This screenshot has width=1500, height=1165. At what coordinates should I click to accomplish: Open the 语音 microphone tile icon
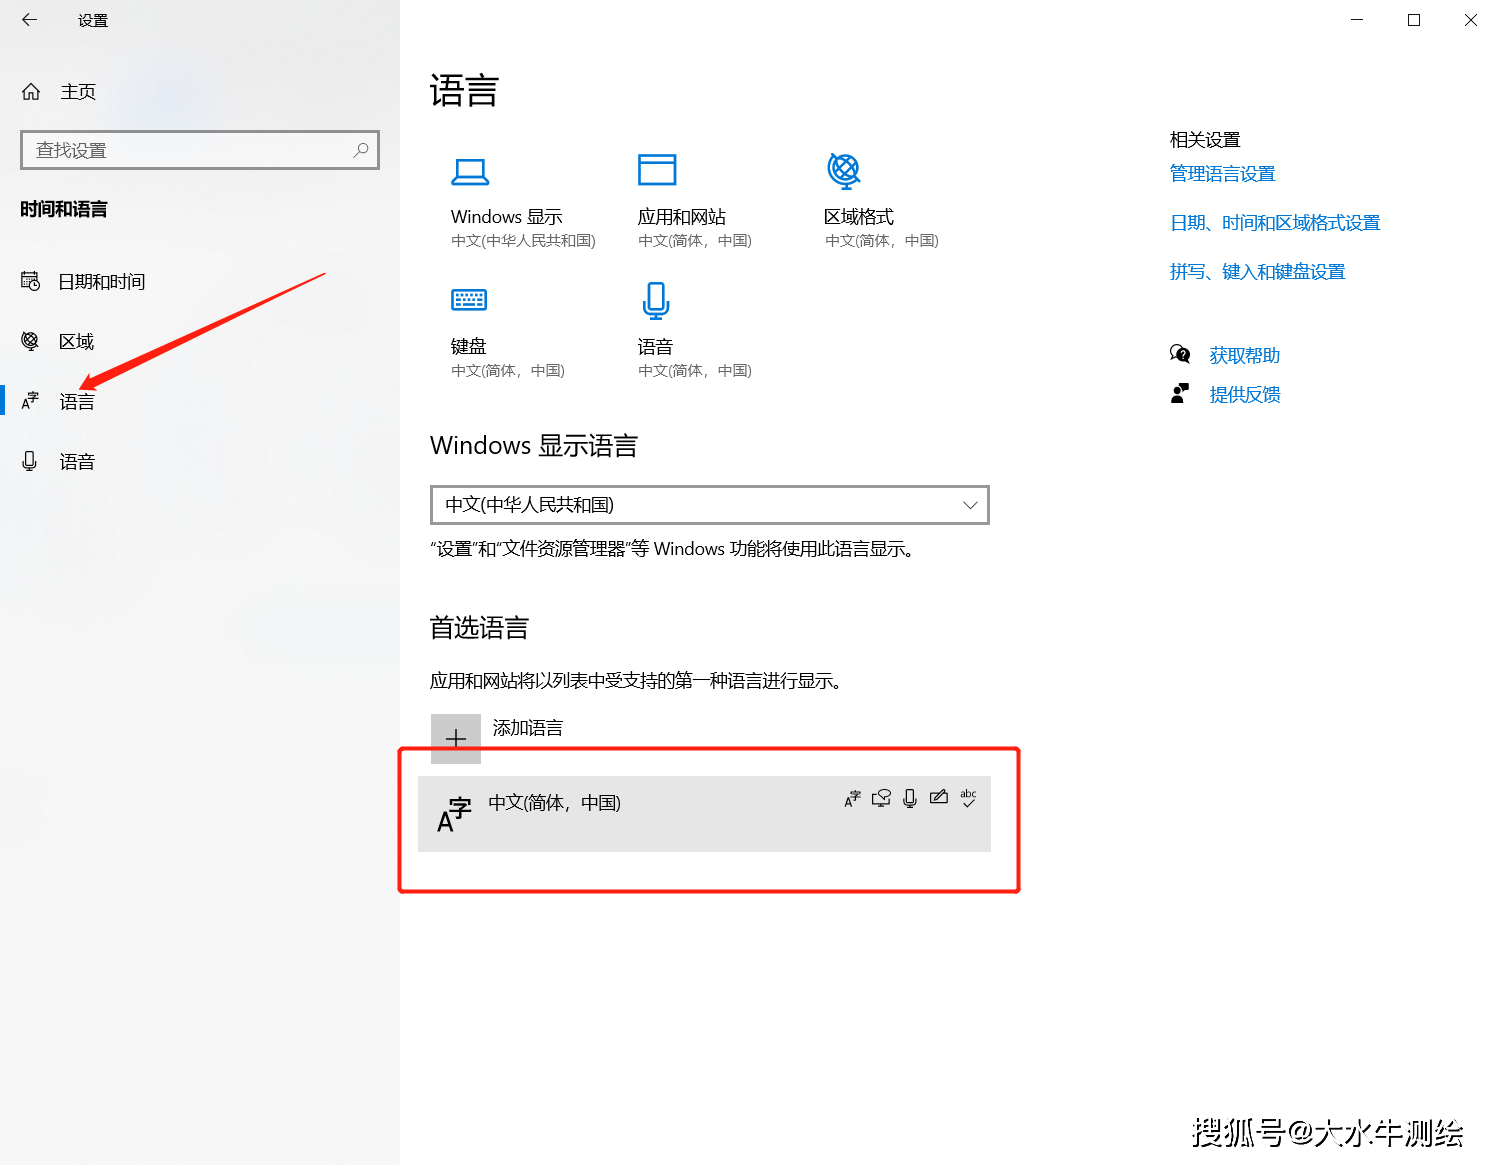coord(656,300)
